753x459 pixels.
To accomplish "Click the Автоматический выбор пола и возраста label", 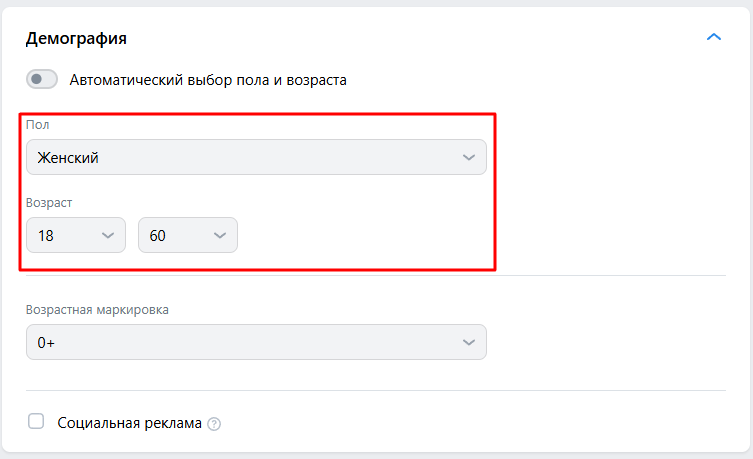I will point(208,79).
